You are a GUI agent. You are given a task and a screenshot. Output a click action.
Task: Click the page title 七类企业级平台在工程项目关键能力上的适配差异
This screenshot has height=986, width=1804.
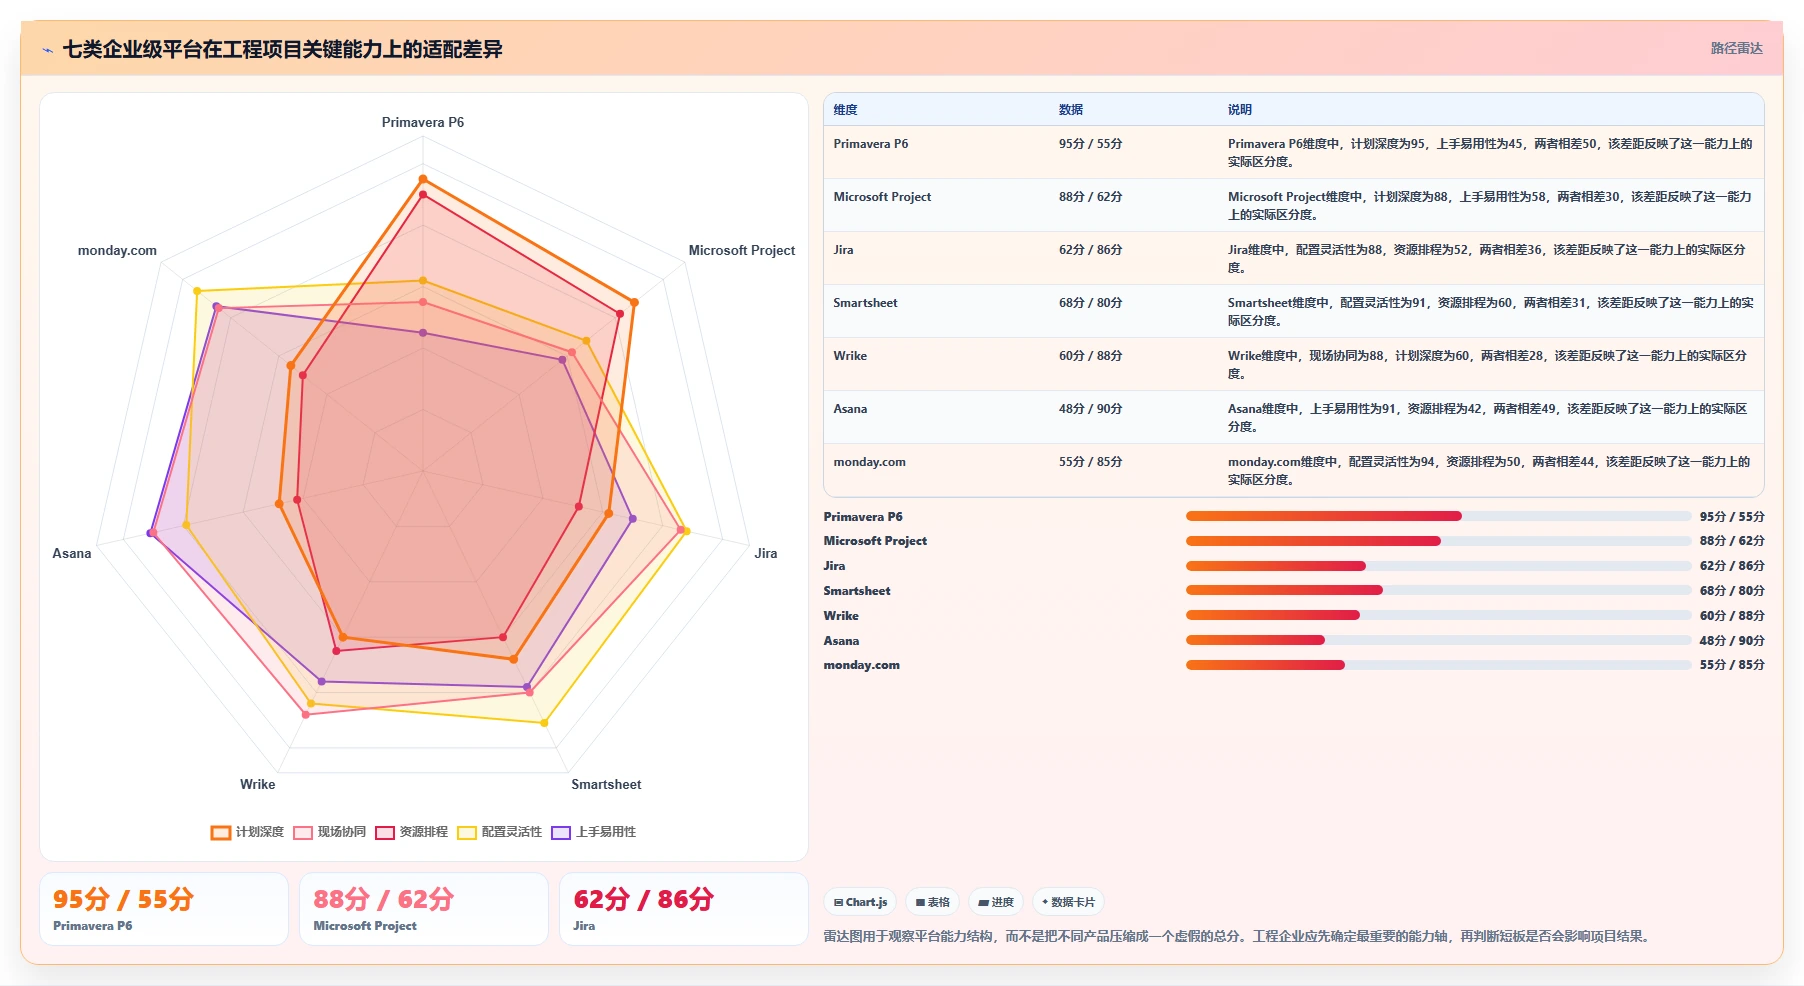pos(283,49)
